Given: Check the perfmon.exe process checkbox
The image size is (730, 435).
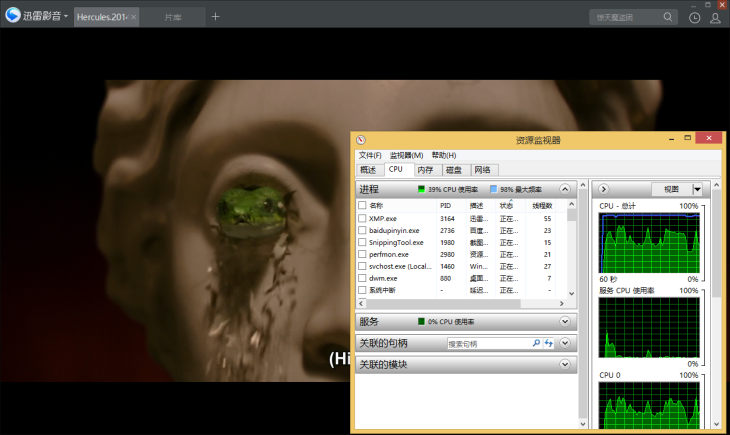Looking at the screenshot, I should (x=362, y=254).
